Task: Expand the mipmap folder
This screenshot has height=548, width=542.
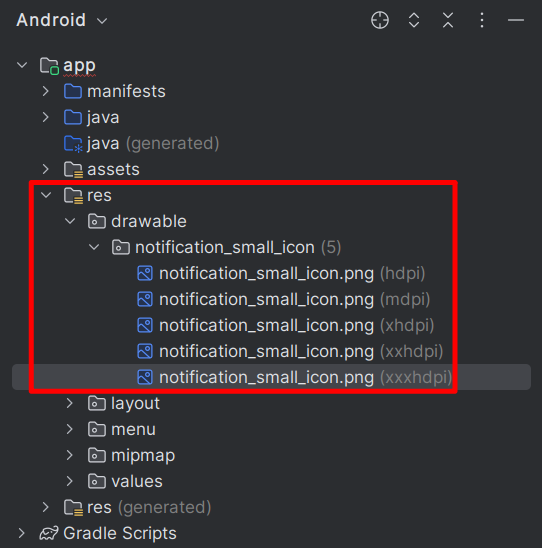Action: pos(70,455)
